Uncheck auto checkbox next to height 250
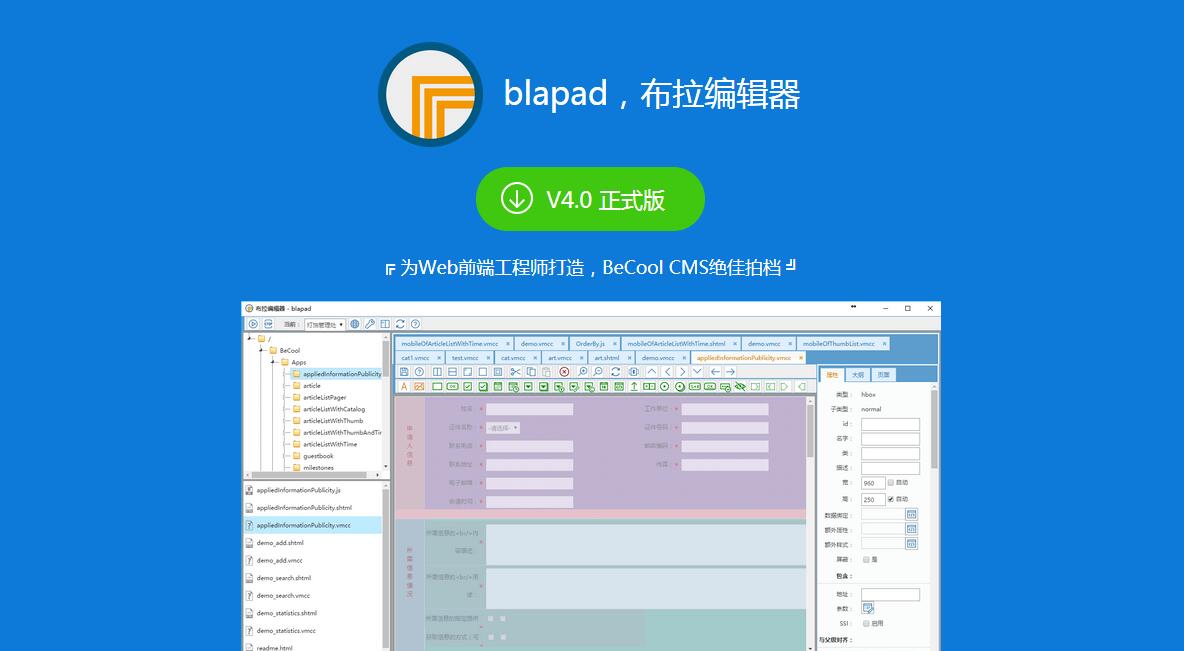The height and width of the screenshot is (651, 1184). (x=891, y=499)
